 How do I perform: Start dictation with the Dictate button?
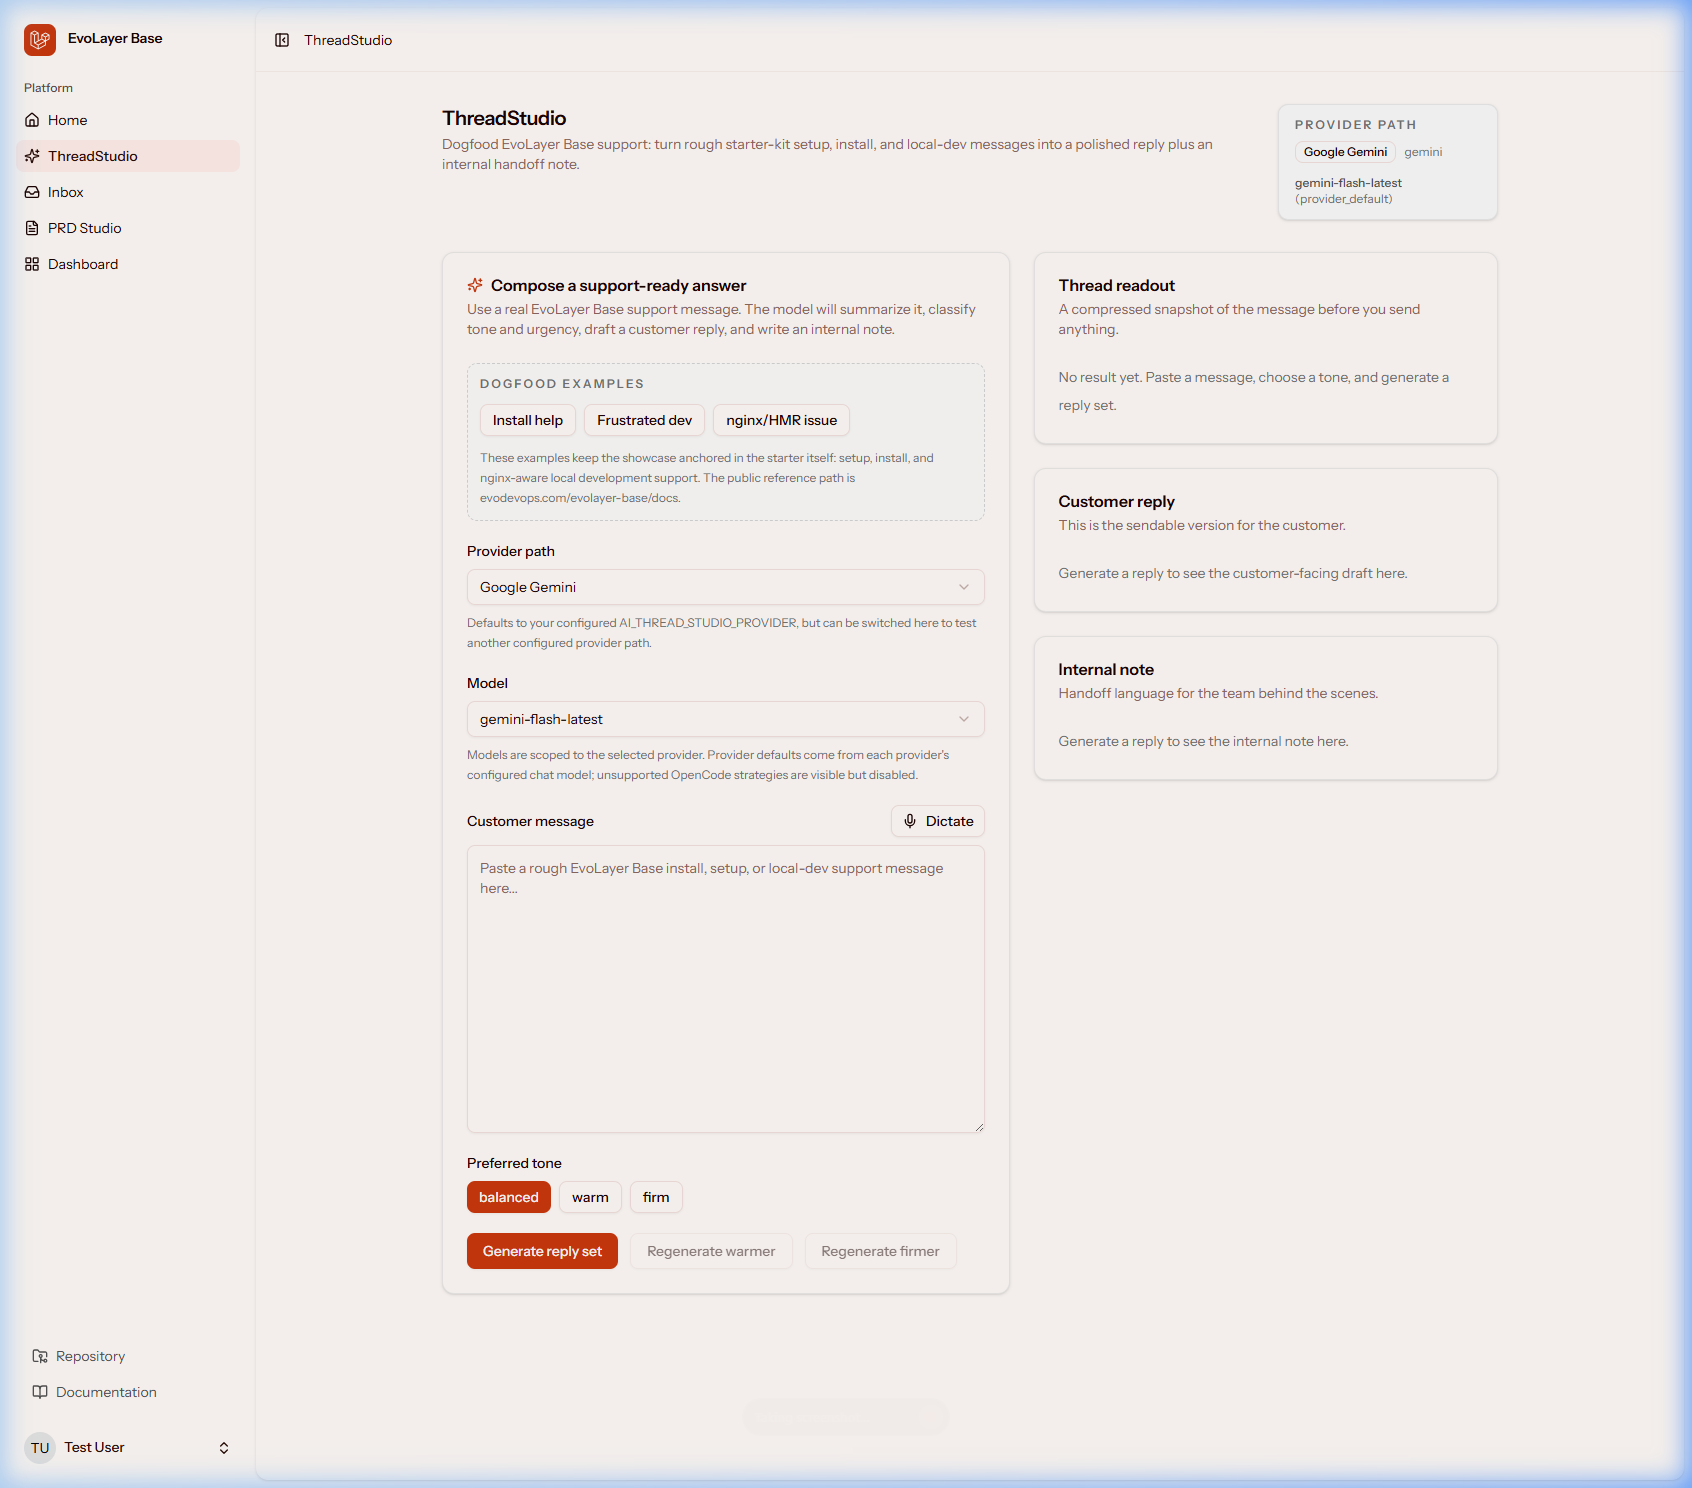click(x=938, y=821)
